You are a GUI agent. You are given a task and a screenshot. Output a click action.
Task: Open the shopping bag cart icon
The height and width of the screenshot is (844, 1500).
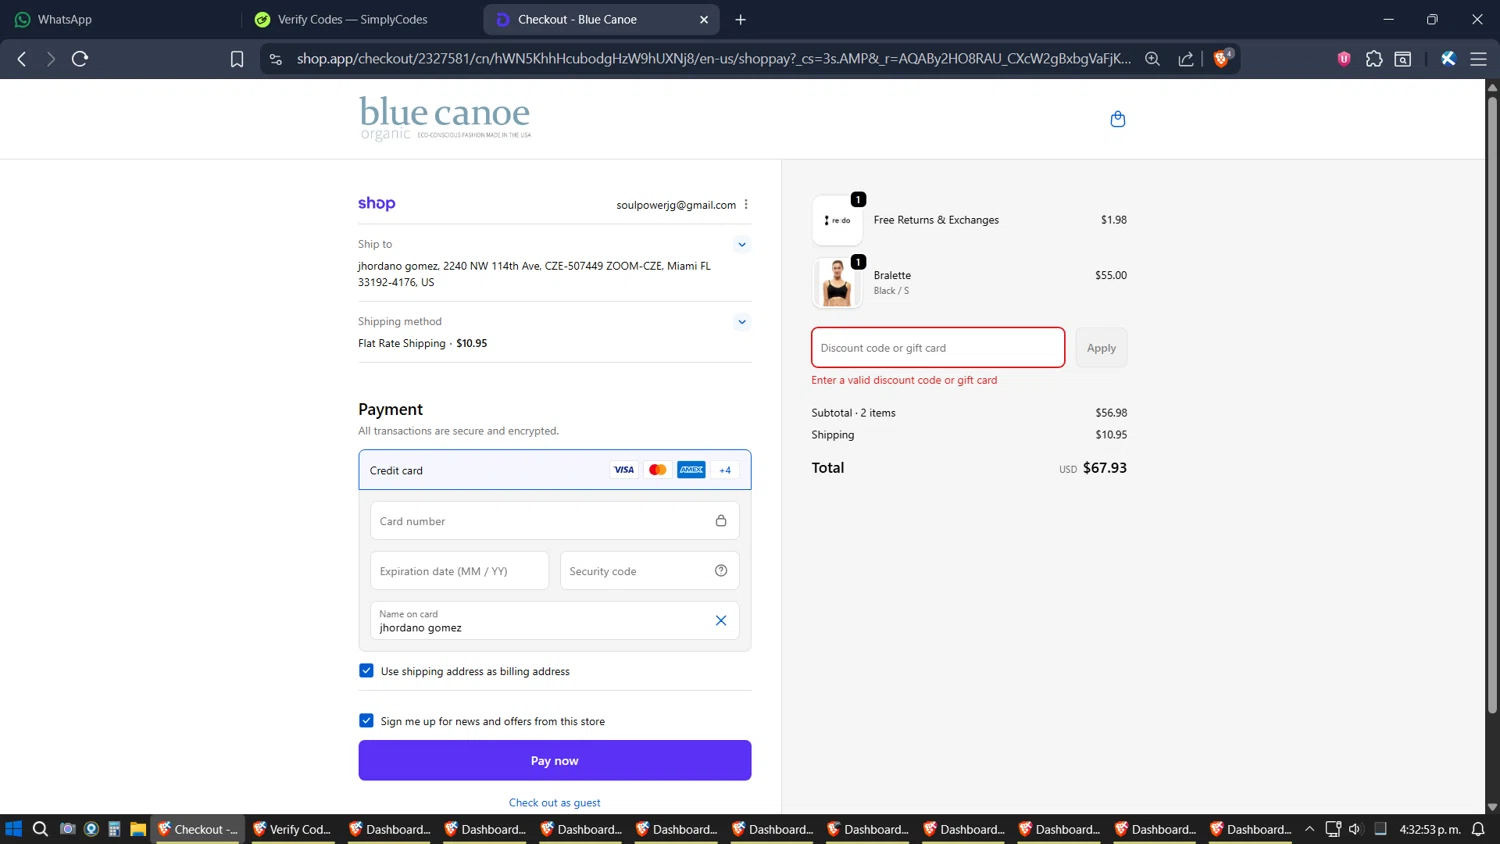(x=1118, y=119)
